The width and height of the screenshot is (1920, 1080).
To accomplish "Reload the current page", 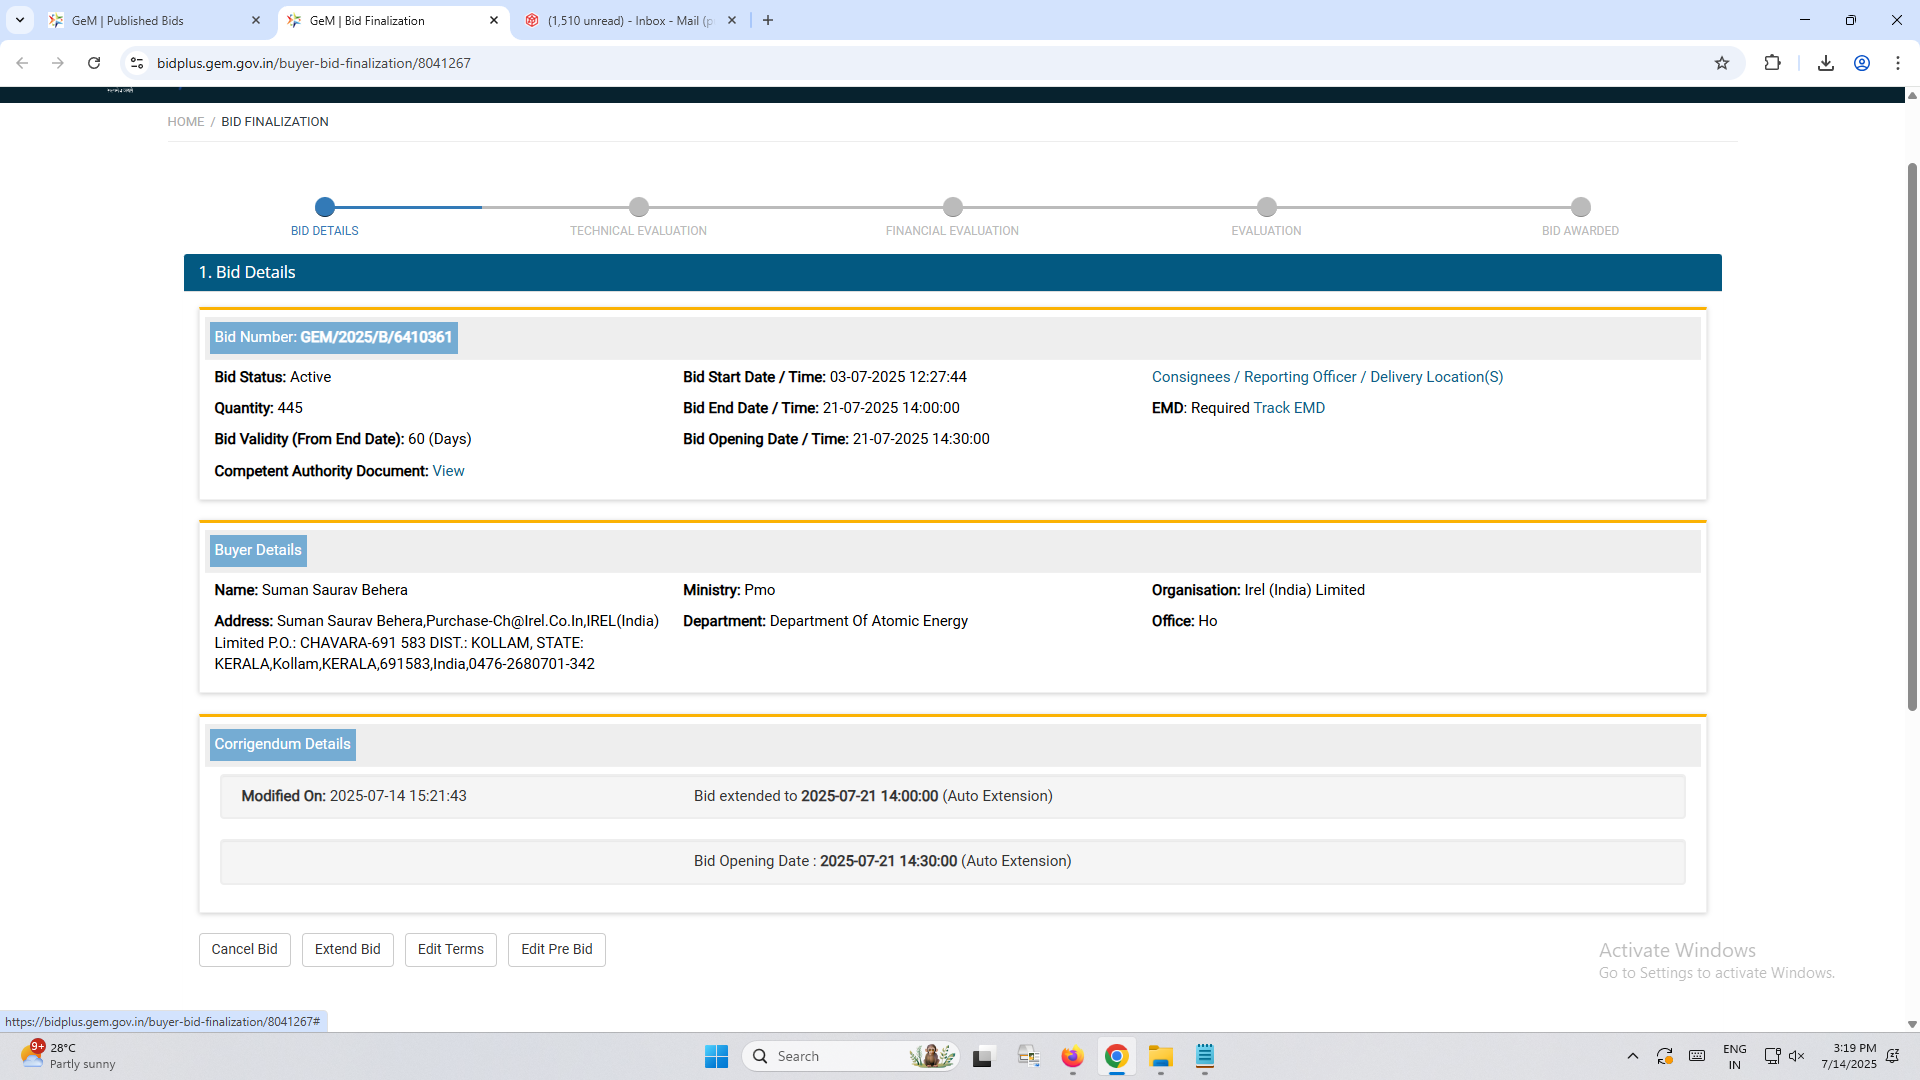I will (x=94, y=63).
